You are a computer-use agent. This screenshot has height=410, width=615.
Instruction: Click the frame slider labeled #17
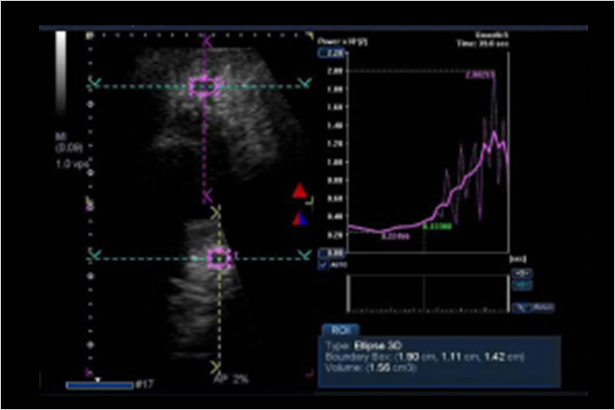click(x=99, y=385)
